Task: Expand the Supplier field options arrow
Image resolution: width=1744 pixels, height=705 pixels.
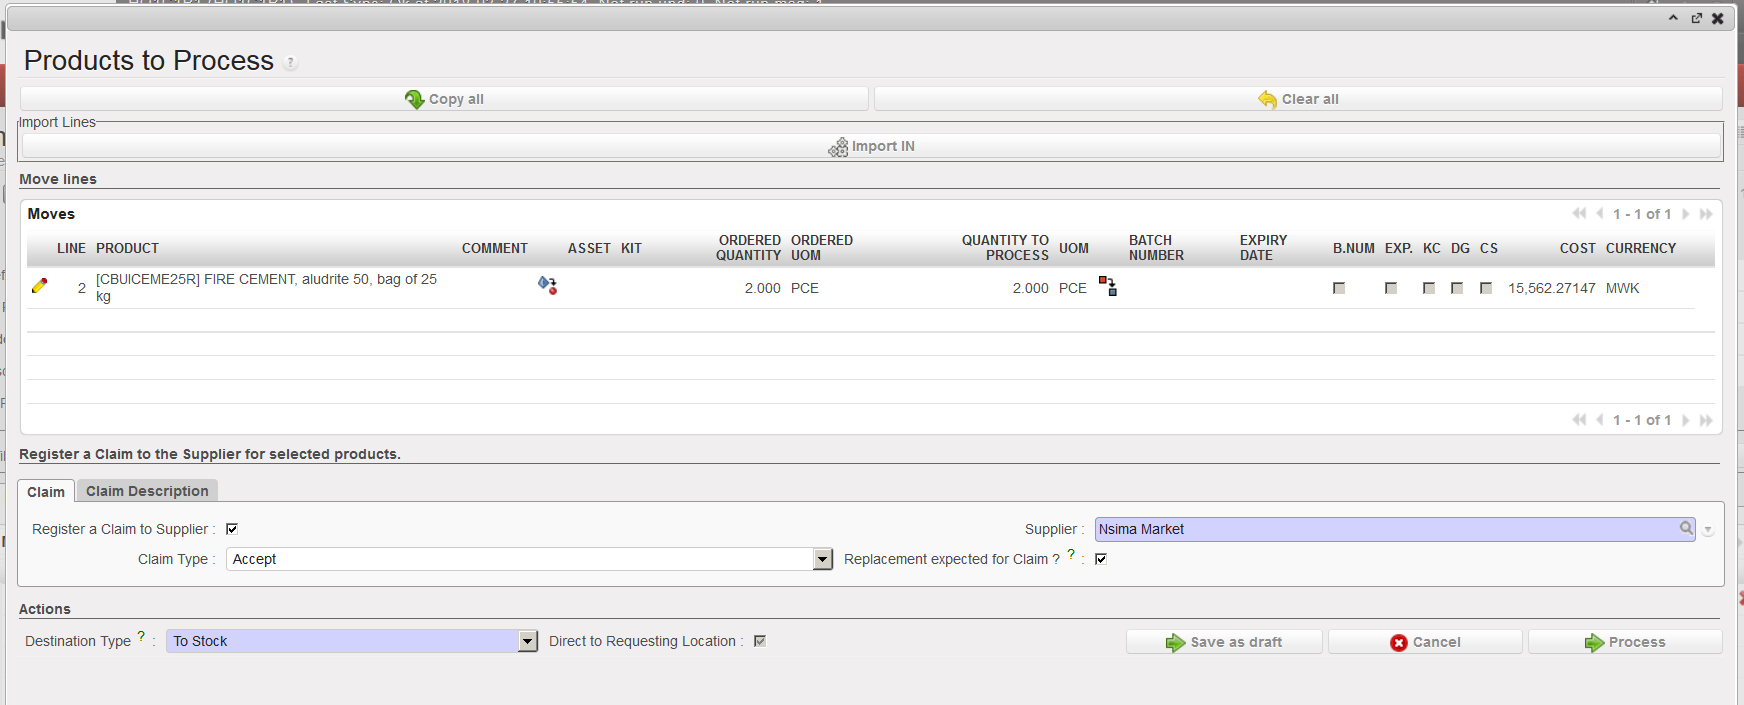Action: [1708, 530]
